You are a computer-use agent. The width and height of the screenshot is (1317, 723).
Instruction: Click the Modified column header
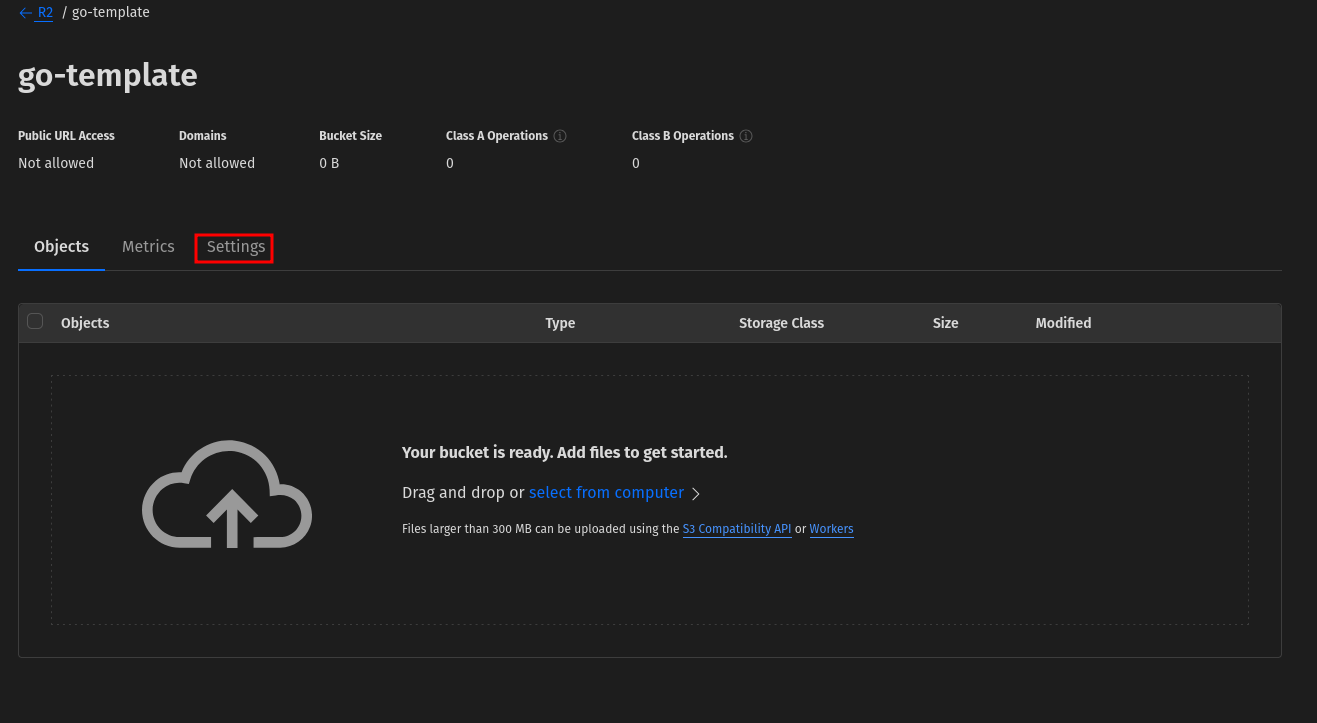[1063, 323]
